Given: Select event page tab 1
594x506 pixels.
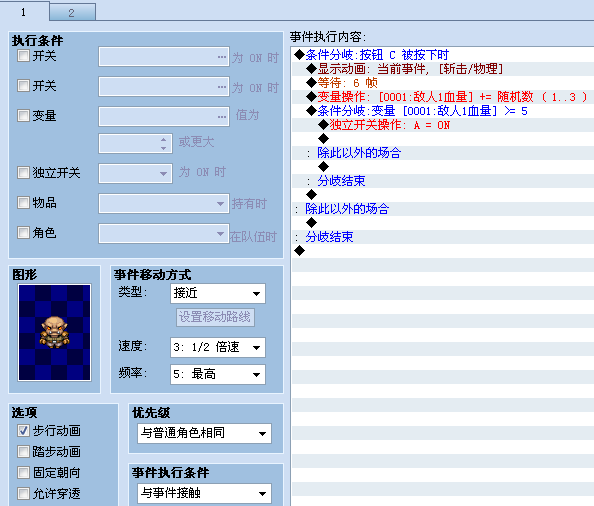Looking at the screenshot, I should pyautogui.click(x=24, y=11).
